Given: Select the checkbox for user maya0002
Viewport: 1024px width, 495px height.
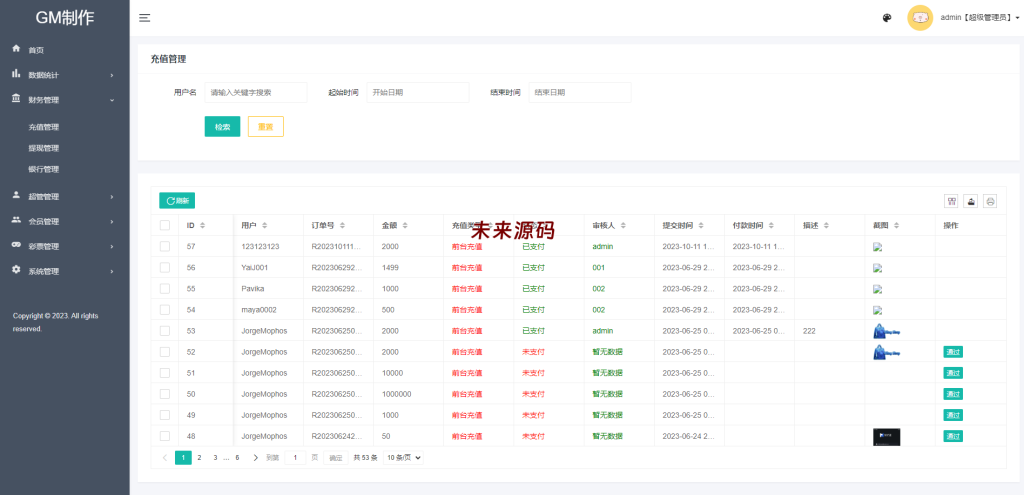Looking at the screenshot, I should pos(165,310).
